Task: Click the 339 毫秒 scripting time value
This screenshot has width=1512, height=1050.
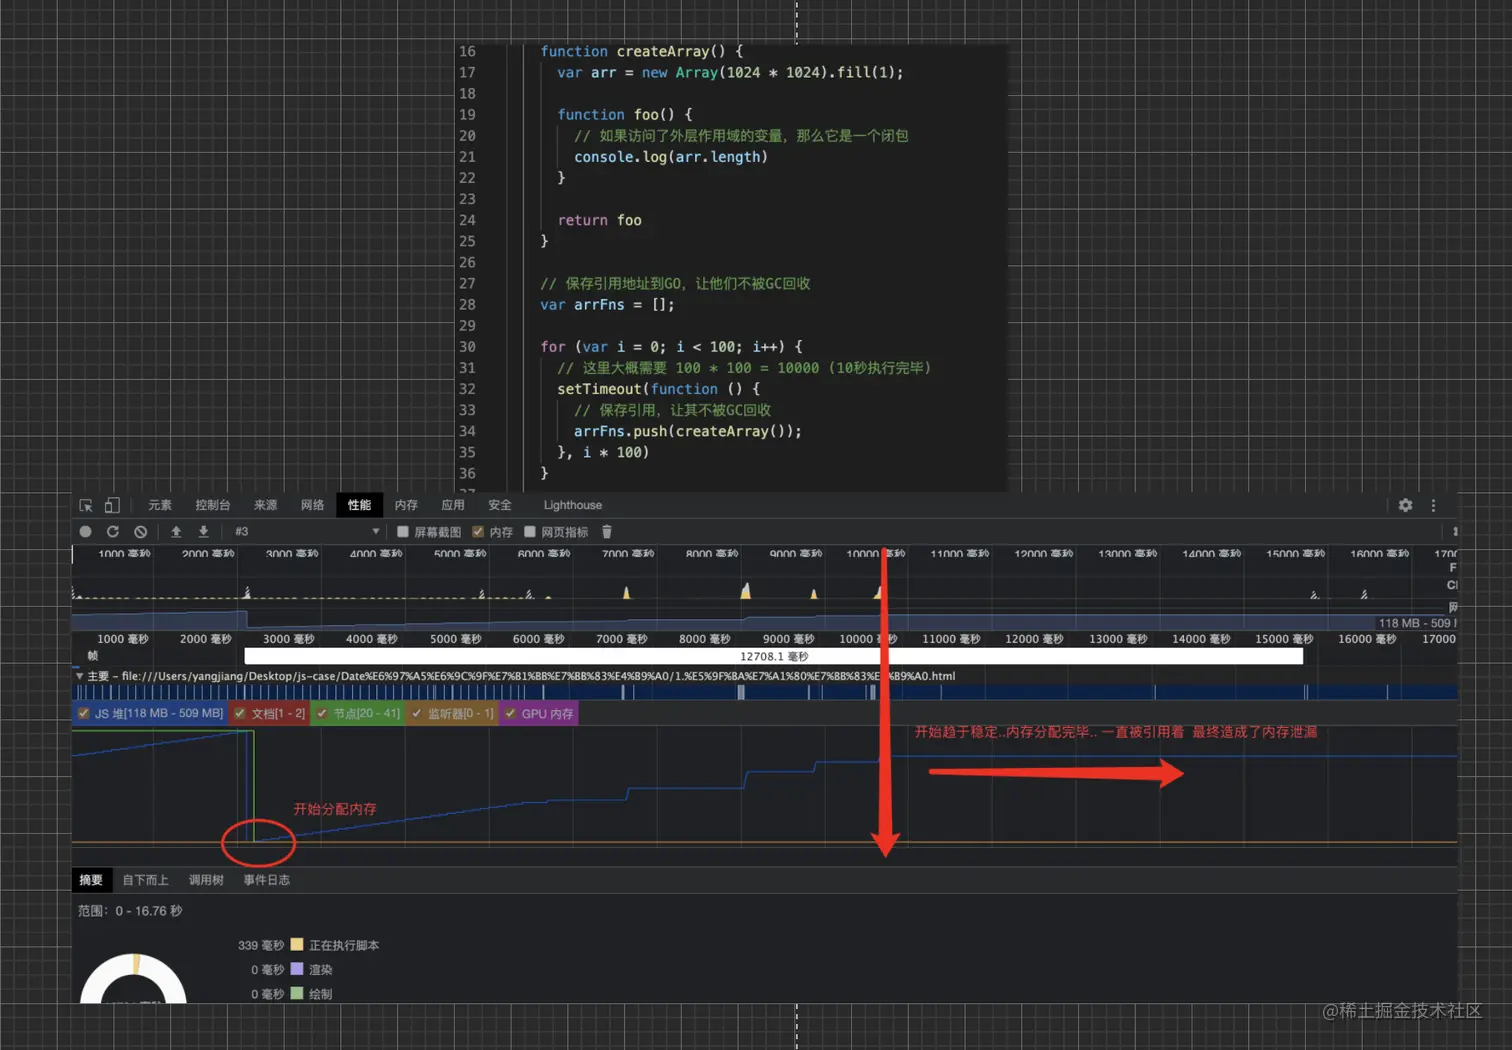Action: [261, 945]
